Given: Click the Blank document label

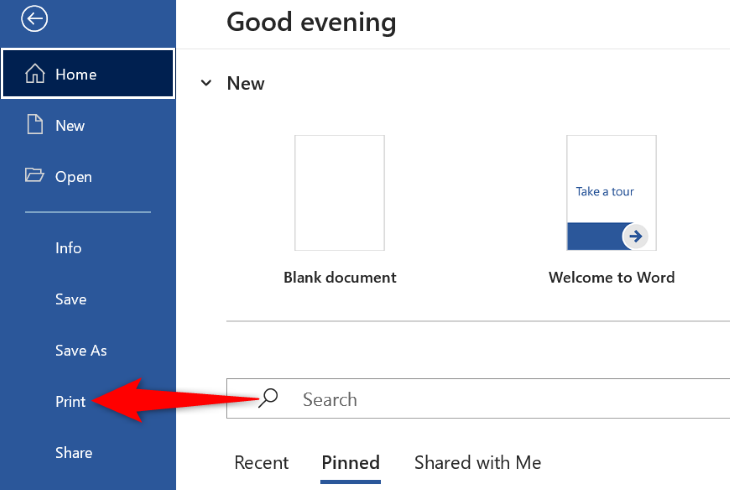Looking at the screenshot, I should (340, 278).
